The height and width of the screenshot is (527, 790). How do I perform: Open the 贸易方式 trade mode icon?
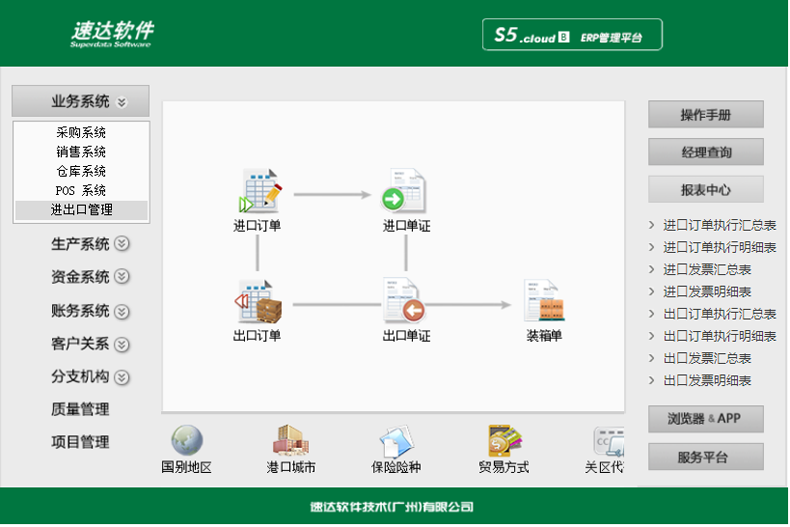(x=504, y=440)
